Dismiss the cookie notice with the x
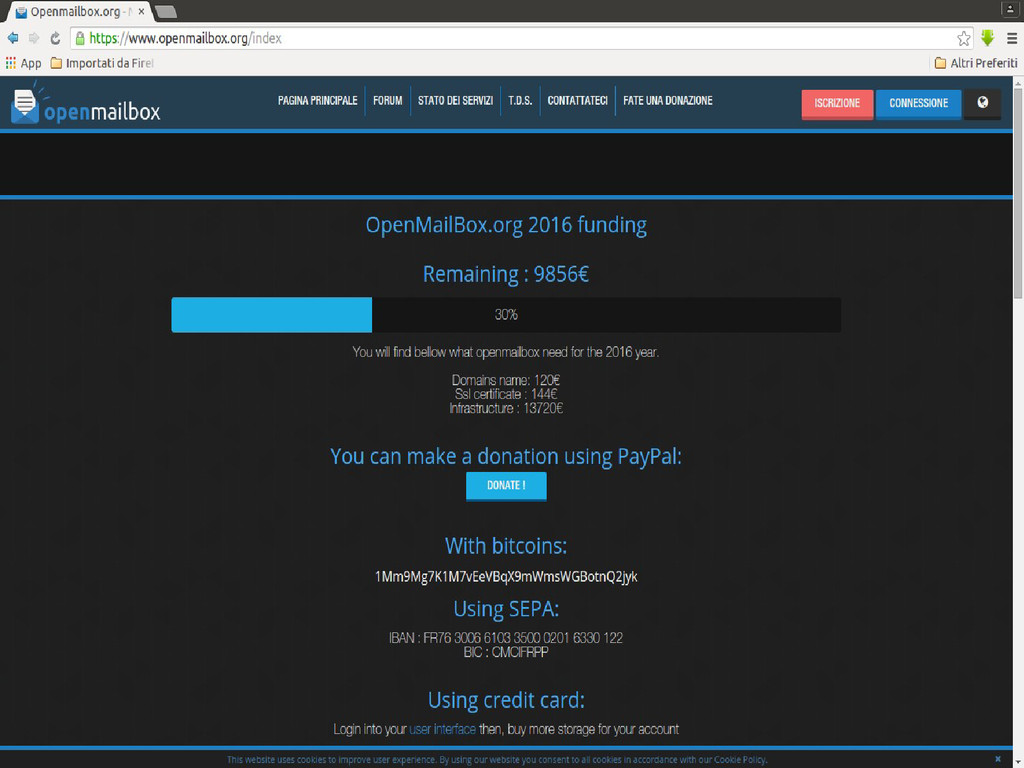1024x768 pixels. click(x=997, y=758)
